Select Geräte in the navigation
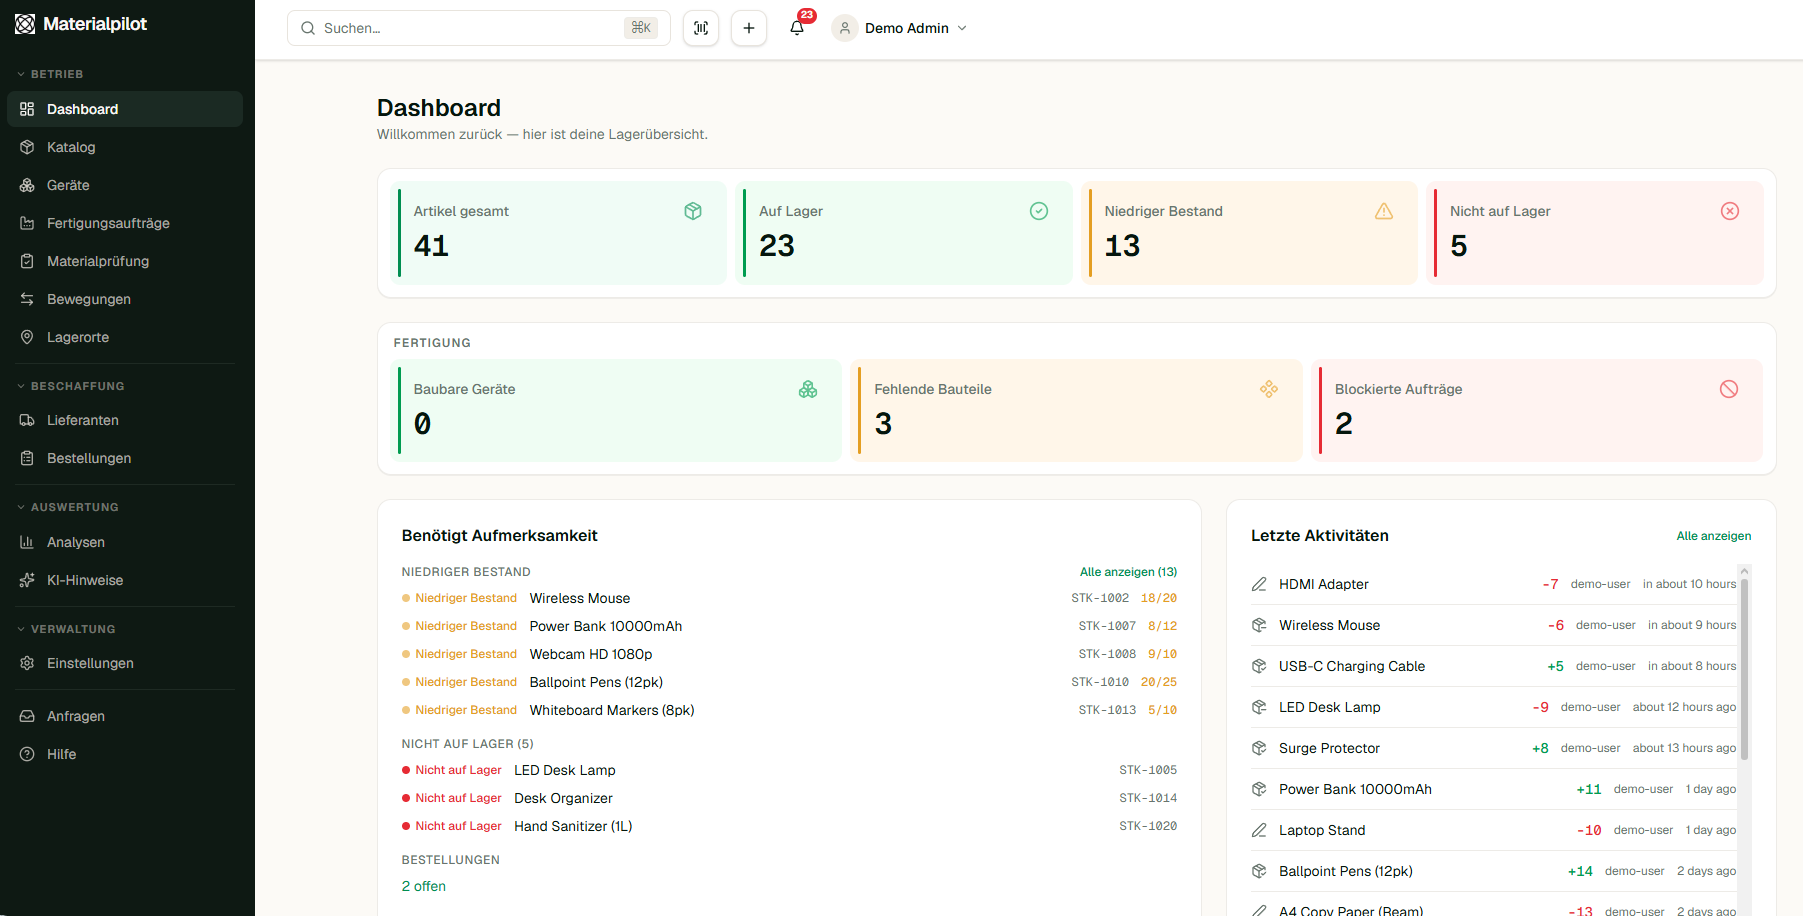1803x916 pixels. click(70, 185)
